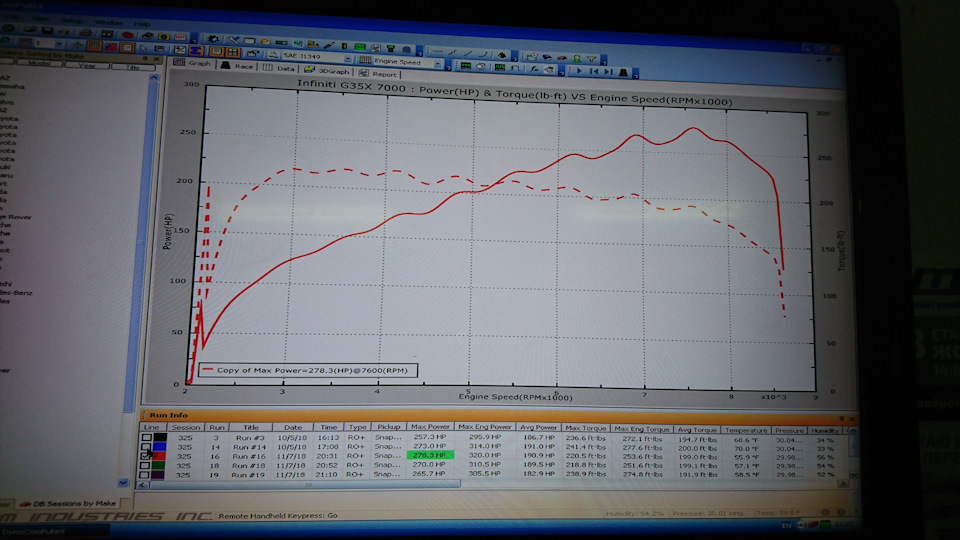
Task: Click the green color swatch for Run #18
Action: 158,465
